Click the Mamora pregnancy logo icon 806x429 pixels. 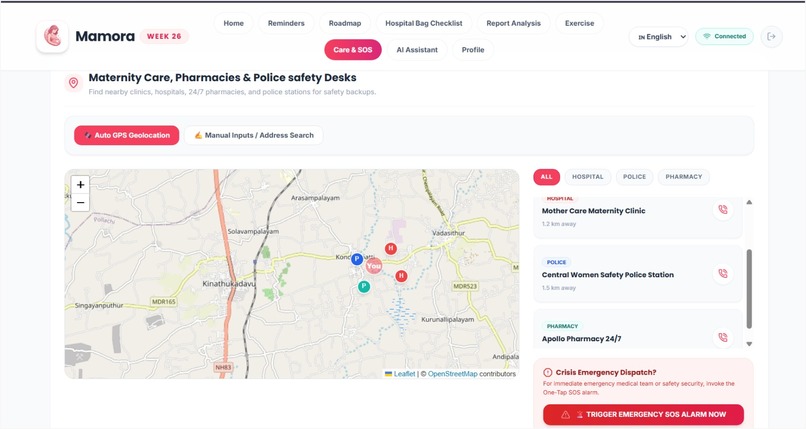[x=52, y=36]
